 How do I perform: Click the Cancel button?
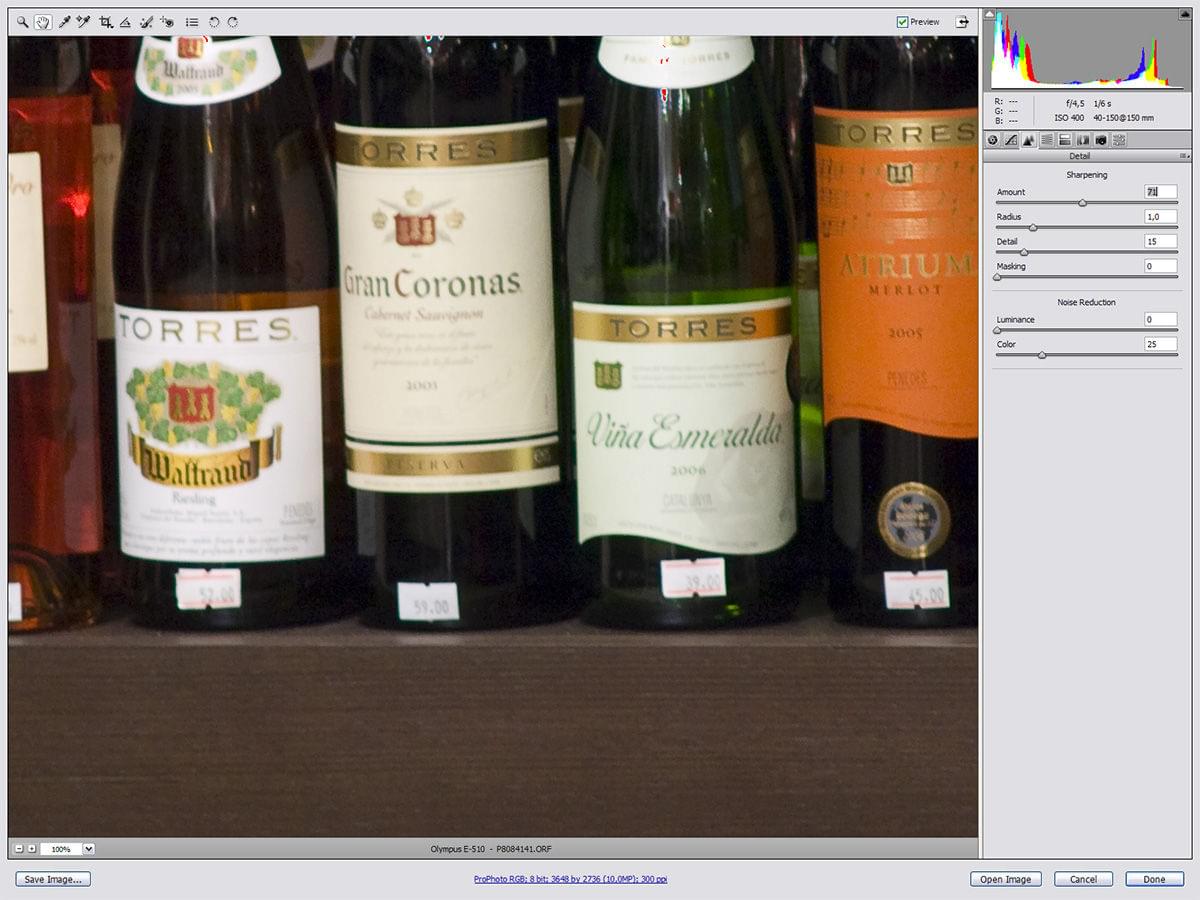pyautogui.click(x=1083, y=879)
